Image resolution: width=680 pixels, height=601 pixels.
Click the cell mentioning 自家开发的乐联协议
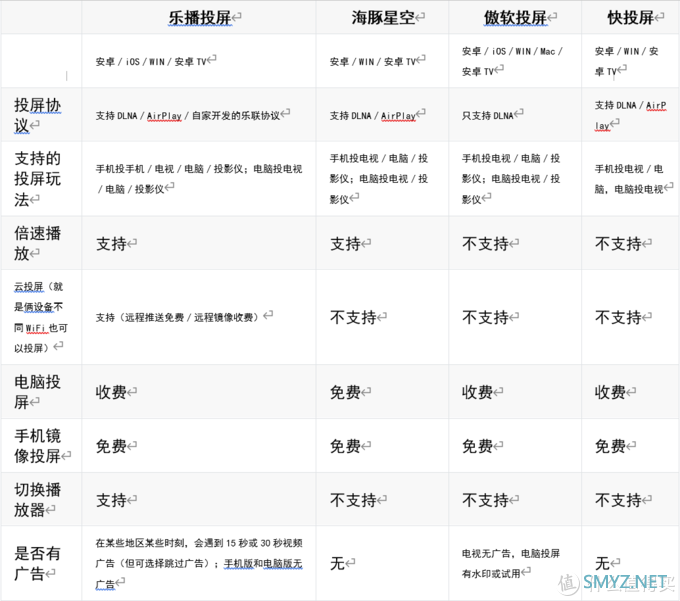click(x=188, y=116)
